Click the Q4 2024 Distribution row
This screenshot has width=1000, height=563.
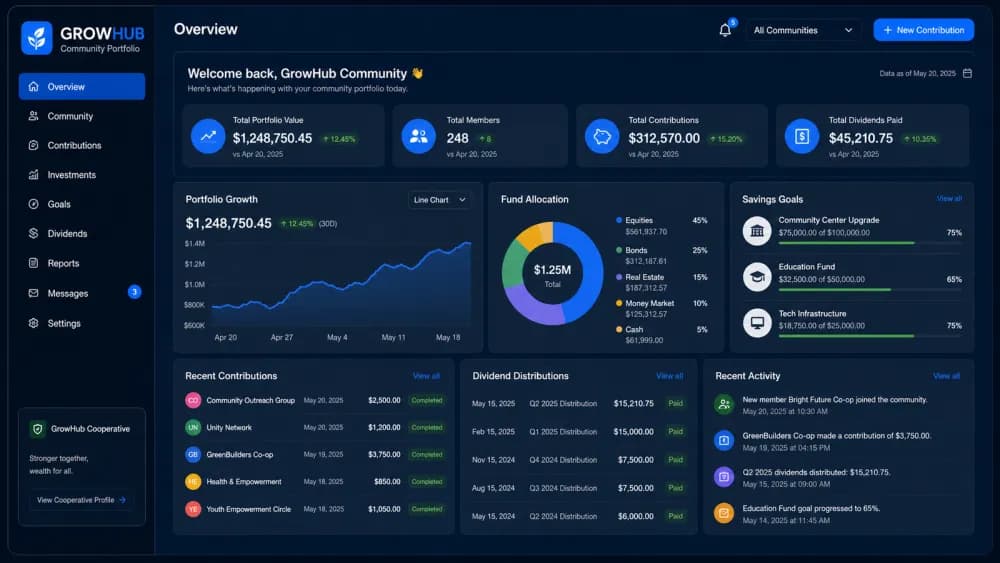coord(578,460)
